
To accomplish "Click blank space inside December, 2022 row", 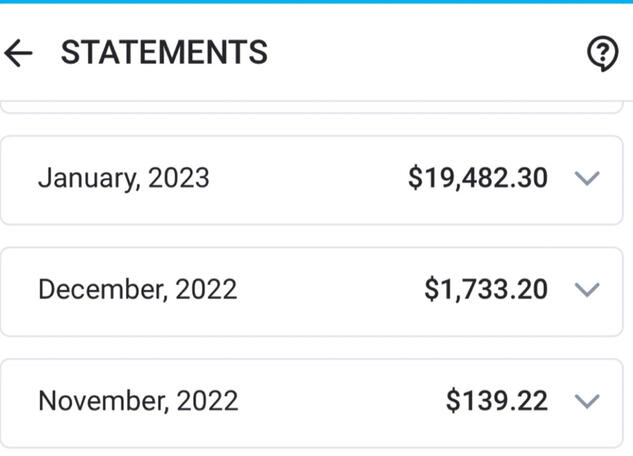I will (x=330, y=290).
